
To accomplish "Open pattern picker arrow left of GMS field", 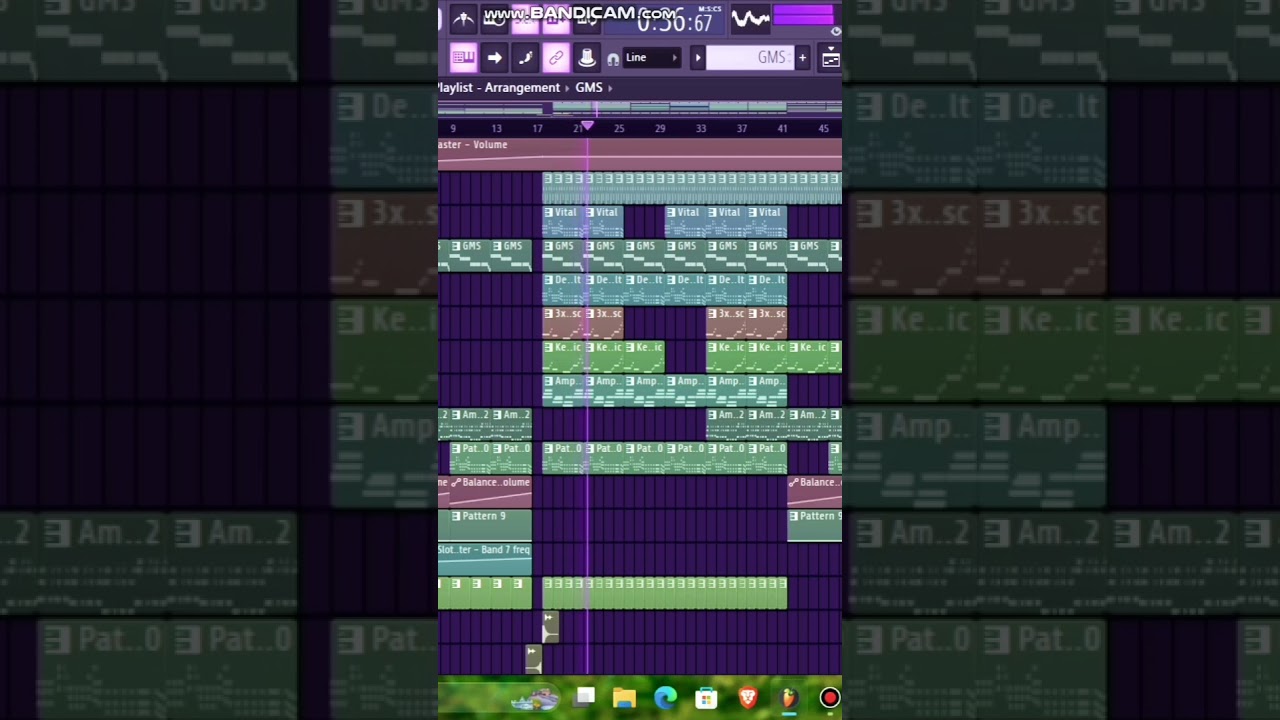I will coord(697,58).
